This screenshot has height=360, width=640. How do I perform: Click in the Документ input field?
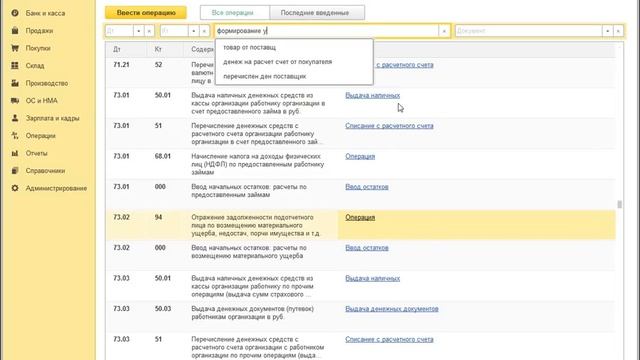[x=529, y=31]
